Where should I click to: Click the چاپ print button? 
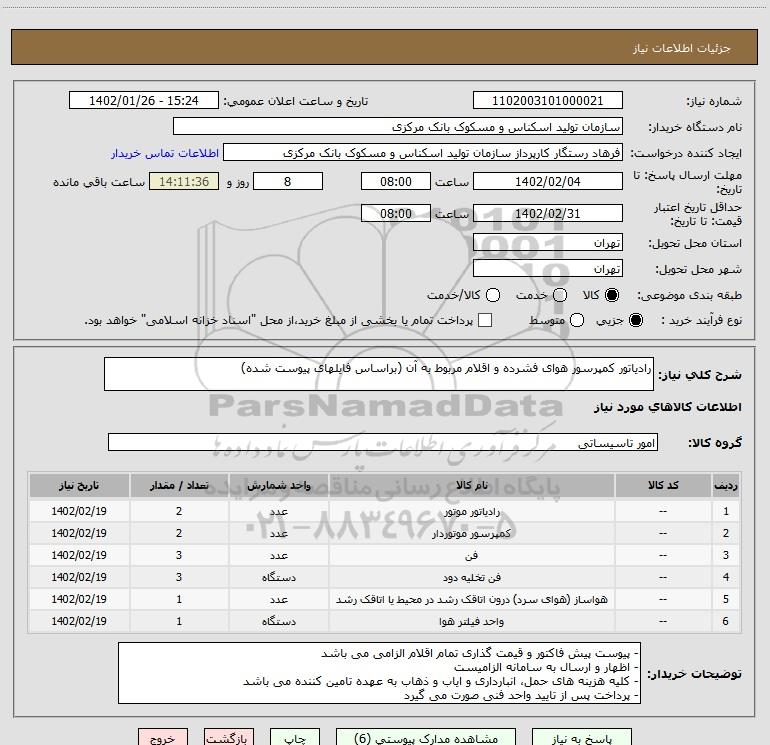[x=295, y=738]
